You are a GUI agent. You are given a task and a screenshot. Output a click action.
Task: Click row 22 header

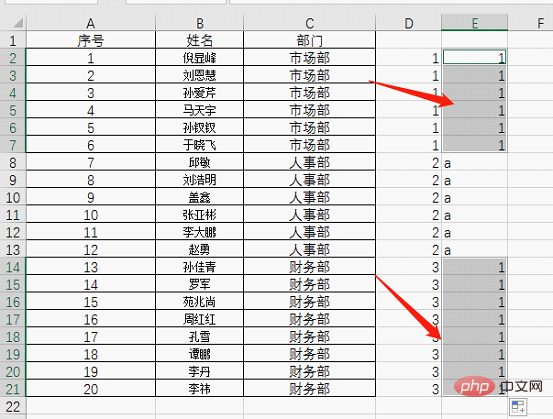pos(13,406)
